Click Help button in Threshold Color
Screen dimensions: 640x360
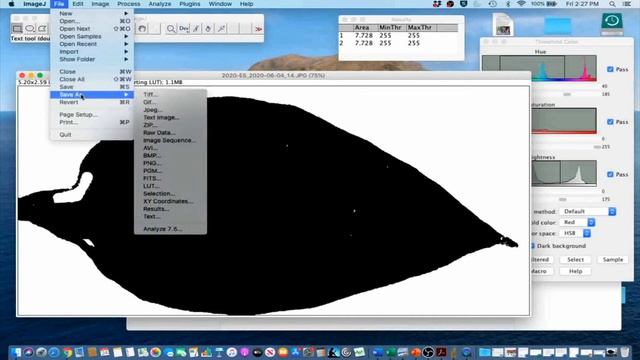click(x=575, y=271)
